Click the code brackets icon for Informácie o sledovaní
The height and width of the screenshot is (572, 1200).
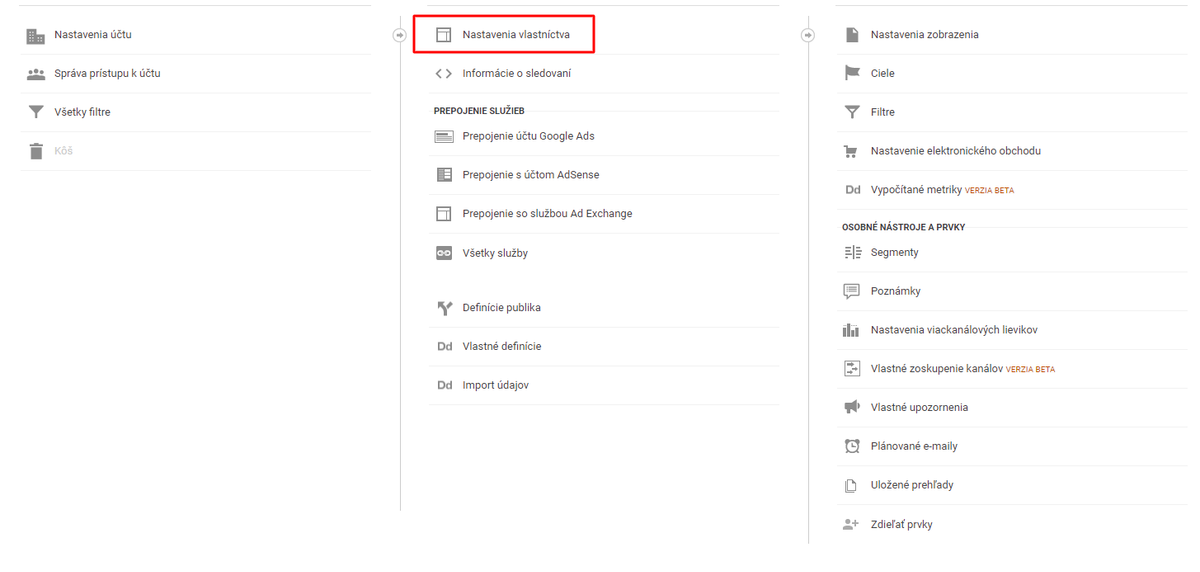click(x=444, y=74)
